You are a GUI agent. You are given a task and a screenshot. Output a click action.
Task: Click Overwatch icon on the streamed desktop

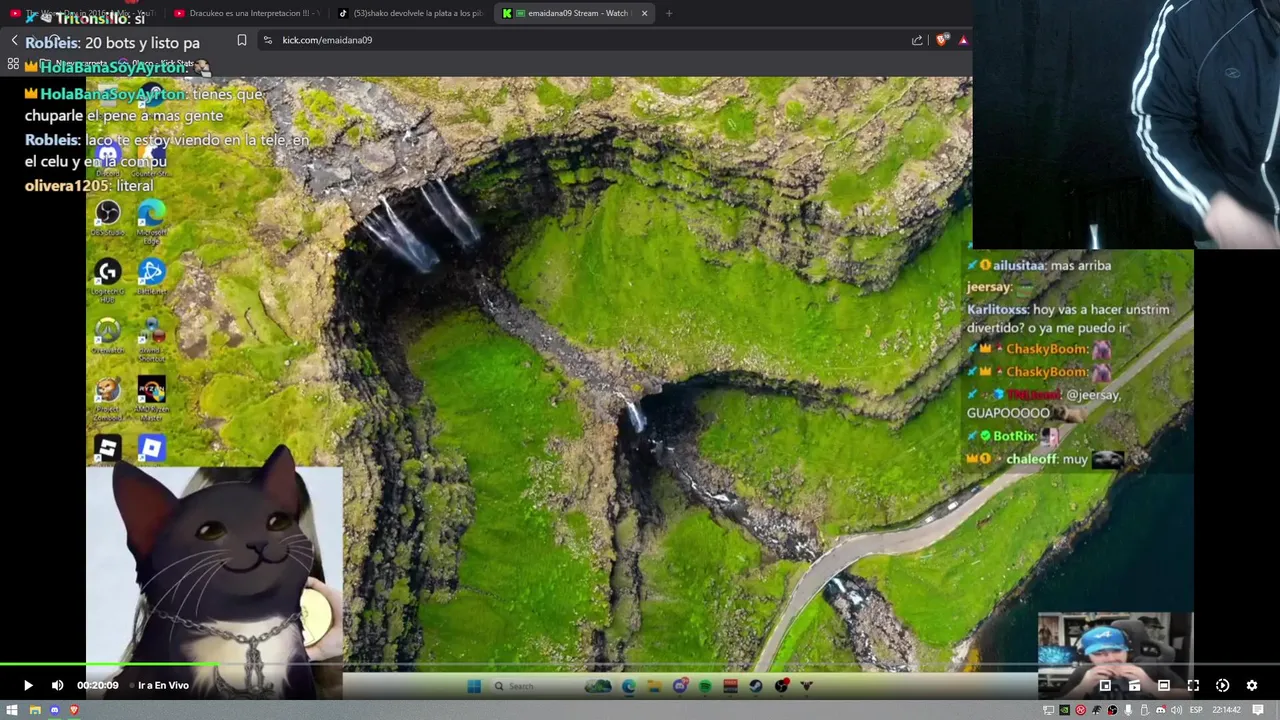(x=107, y=332)
